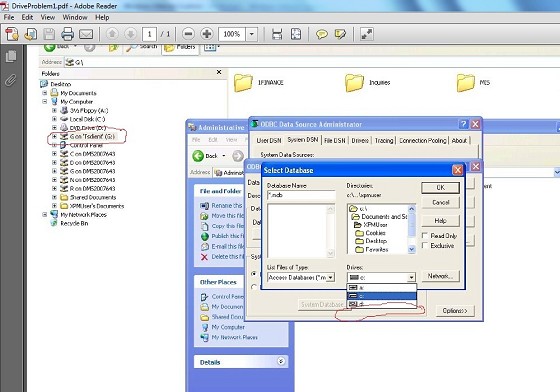This screenshot has width=560, height=392.
Task: Click the ODBC dialog help question mark
Action: [x=463, y=124]
